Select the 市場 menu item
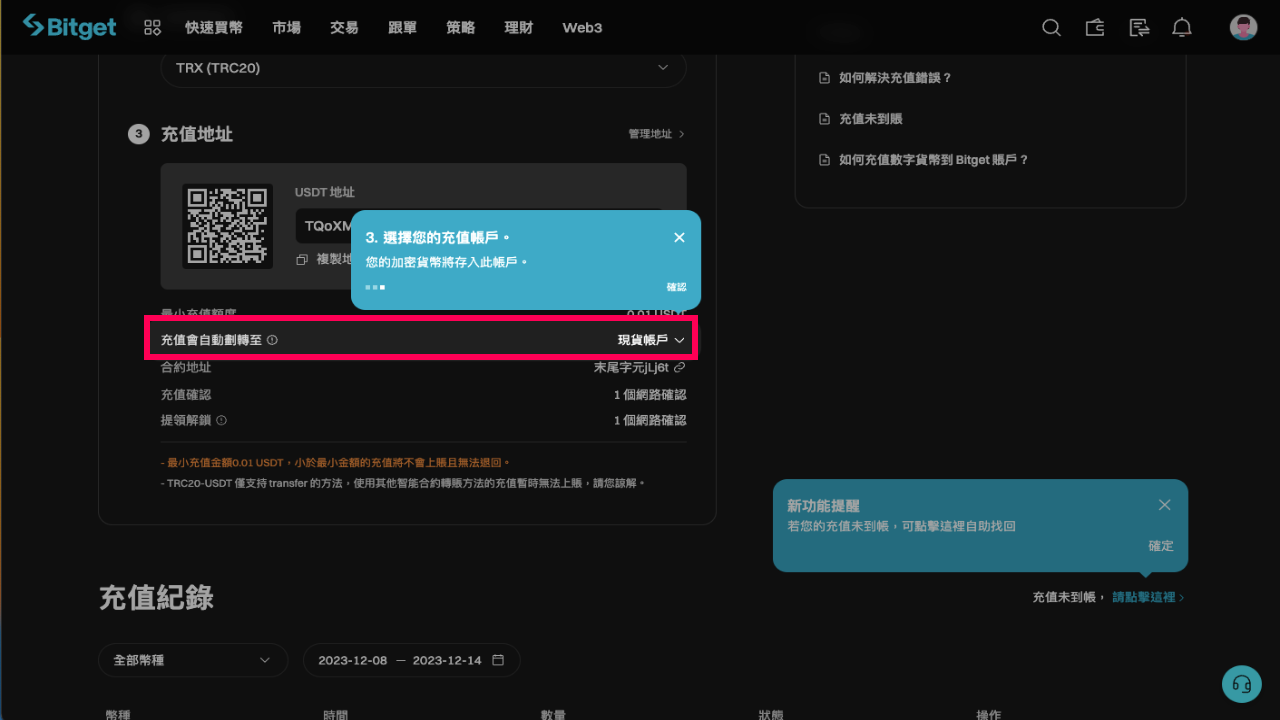The height and width of the screenshot is (720, 1280). click(286, 28)
